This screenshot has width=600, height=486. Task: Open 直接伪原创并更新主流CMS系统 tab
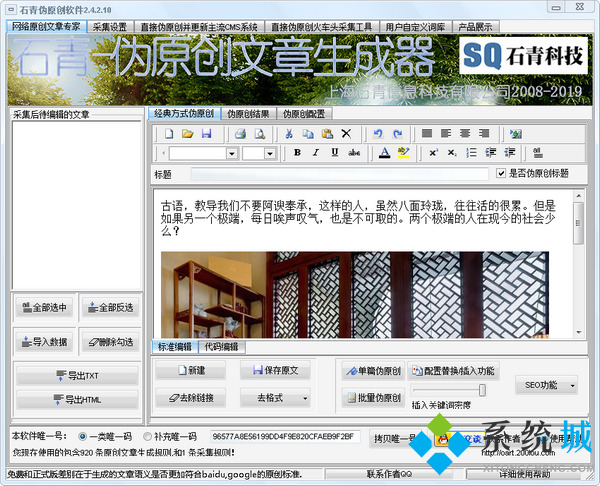point(199,27)
